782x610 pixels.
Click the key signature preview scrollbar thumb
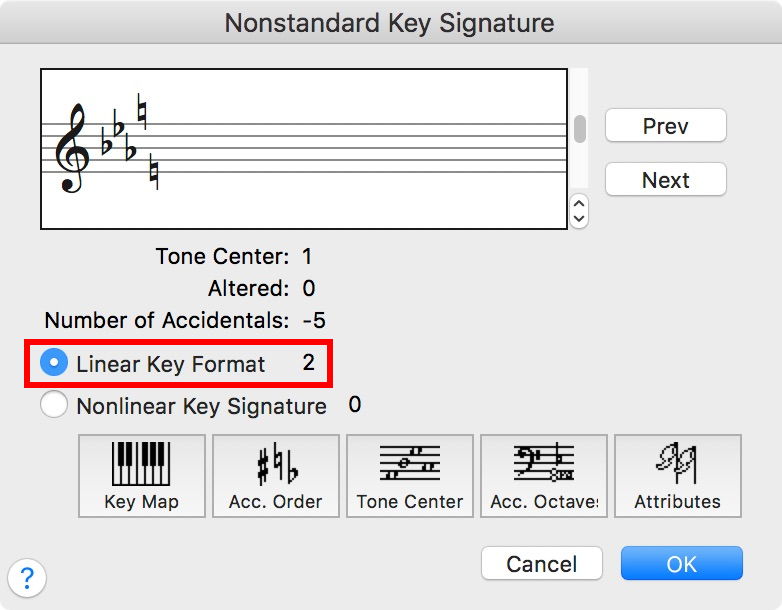tap(579, 128)
